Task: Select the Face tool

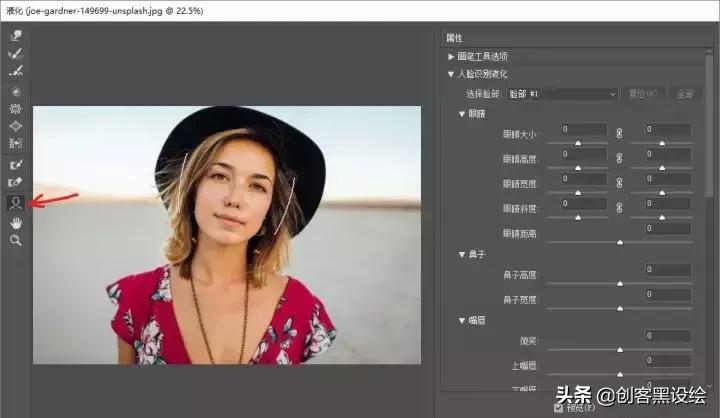Action: tap(16, 203)
